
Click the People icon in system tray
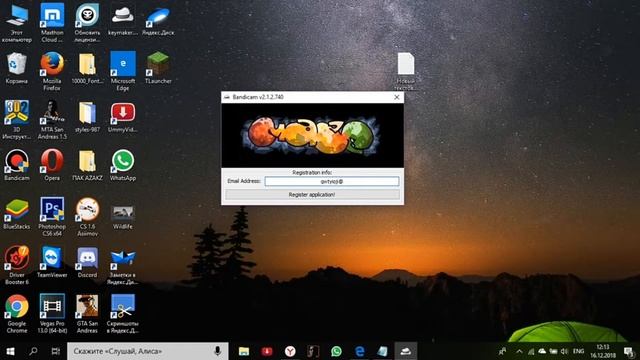coord(502,351)
